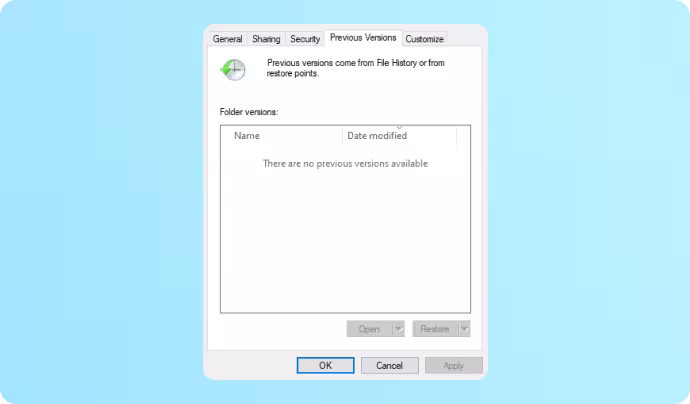This screenshot has width=690, height=404.
Task: Click the empty Folder versions list area
Action: coord(345,240)
